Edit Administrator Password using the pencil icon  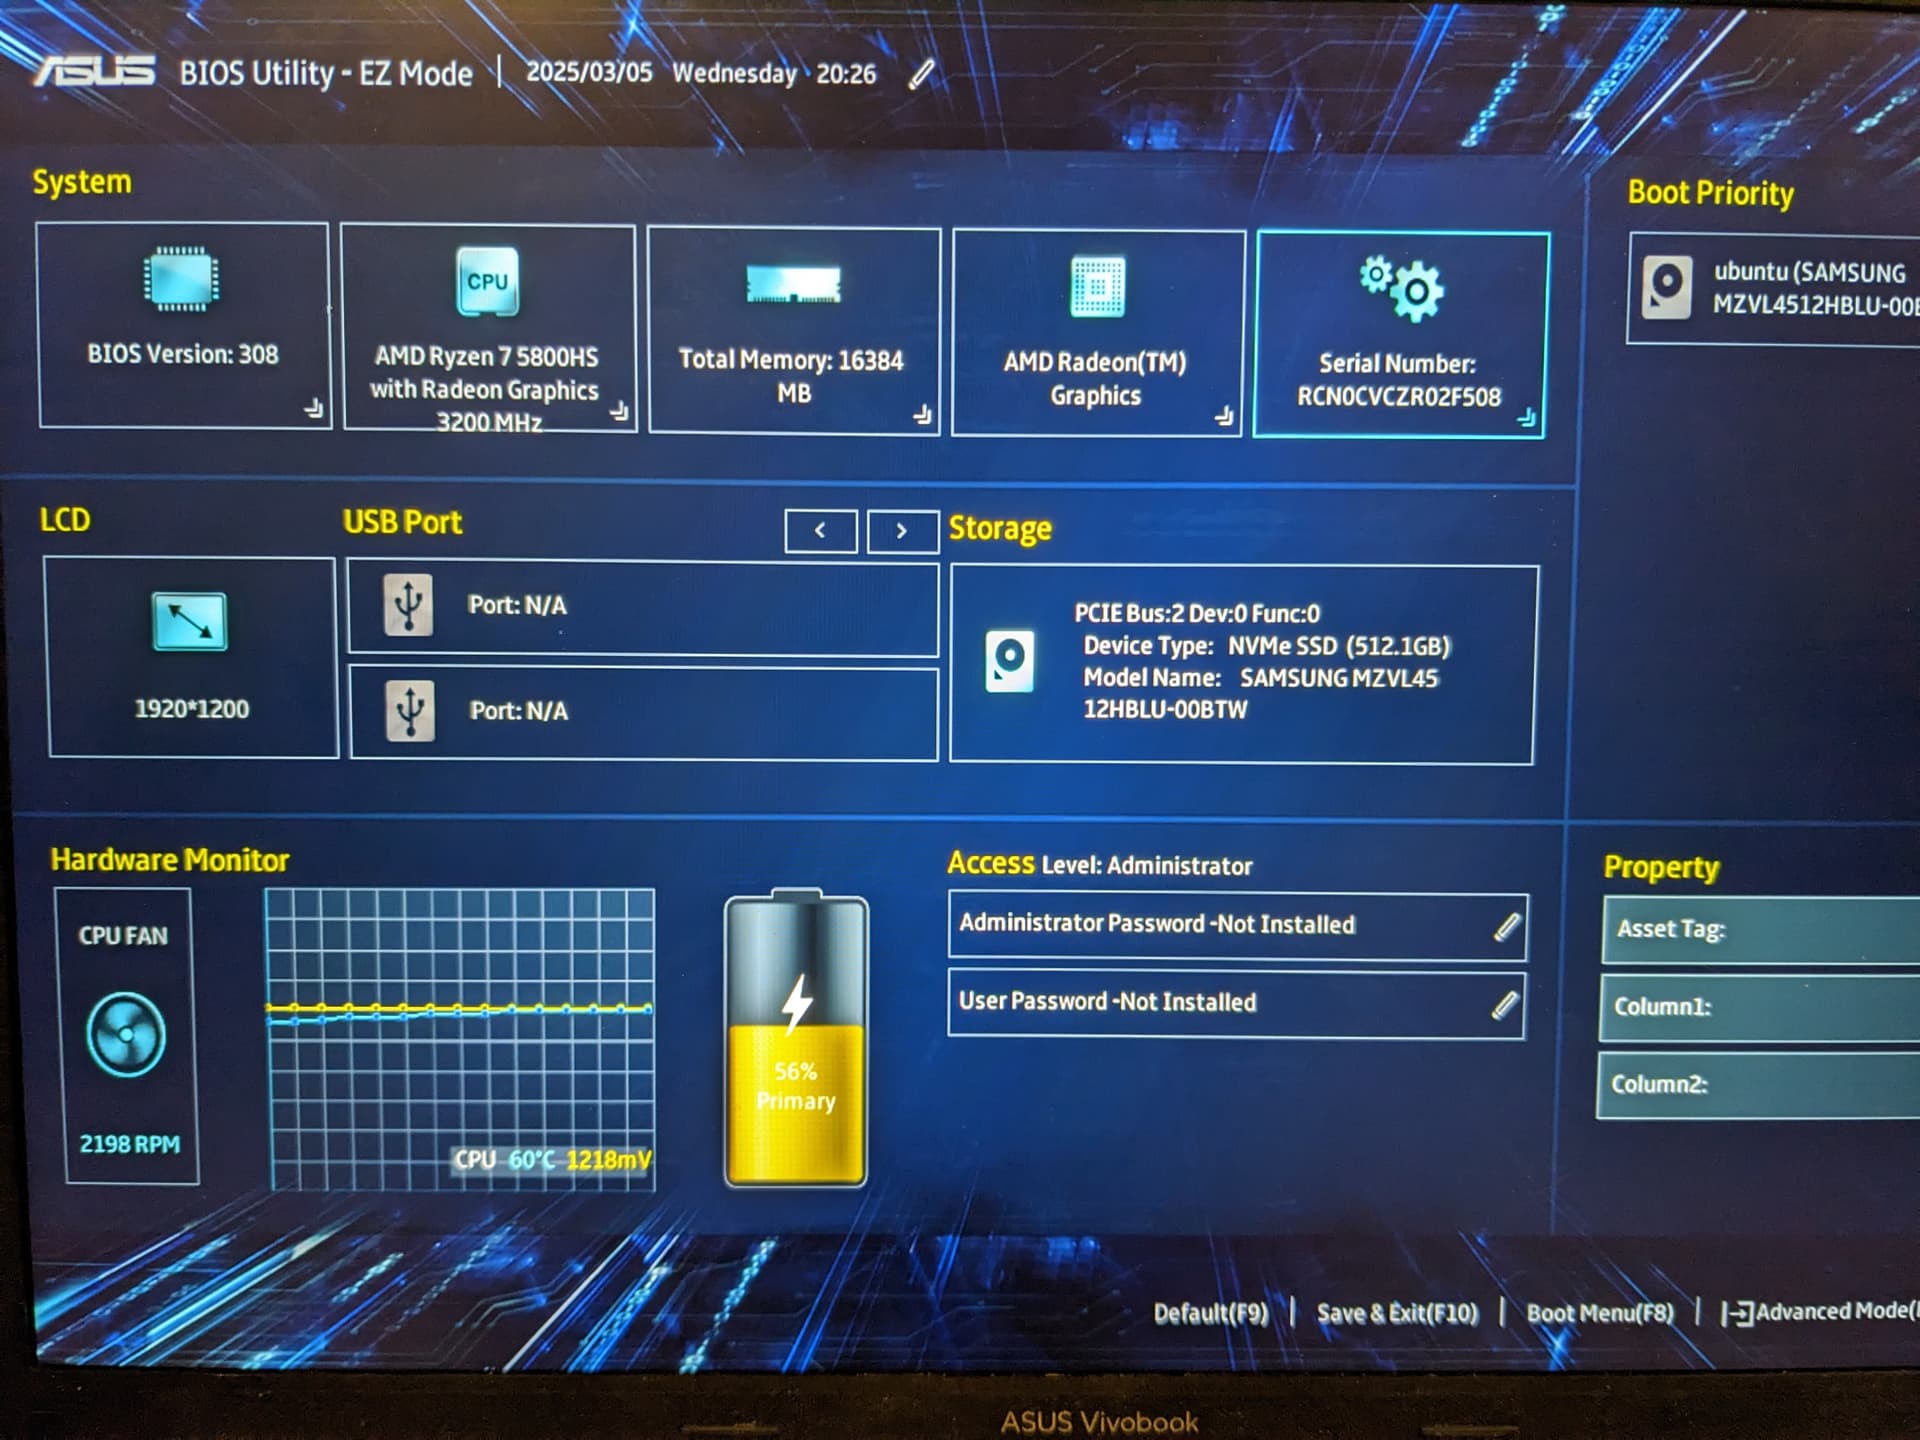pos(1506,927)
